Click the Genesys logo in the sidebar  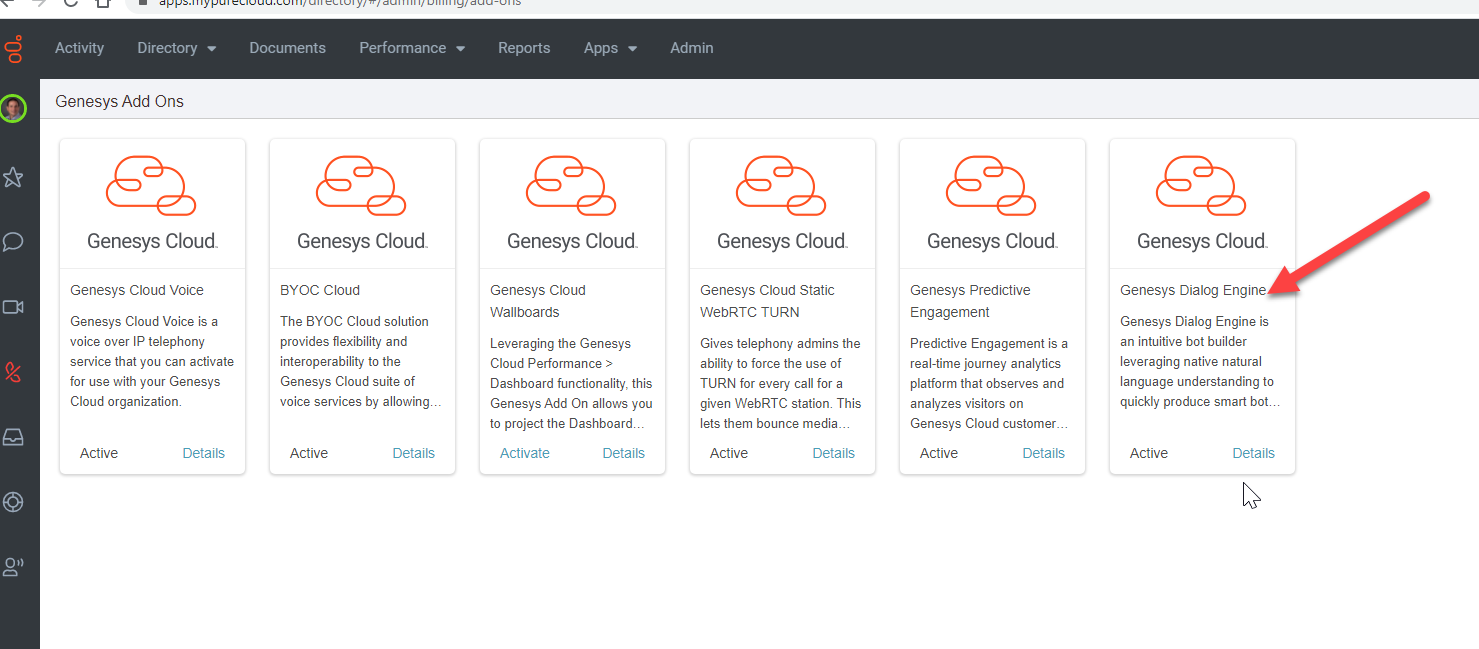13,48
